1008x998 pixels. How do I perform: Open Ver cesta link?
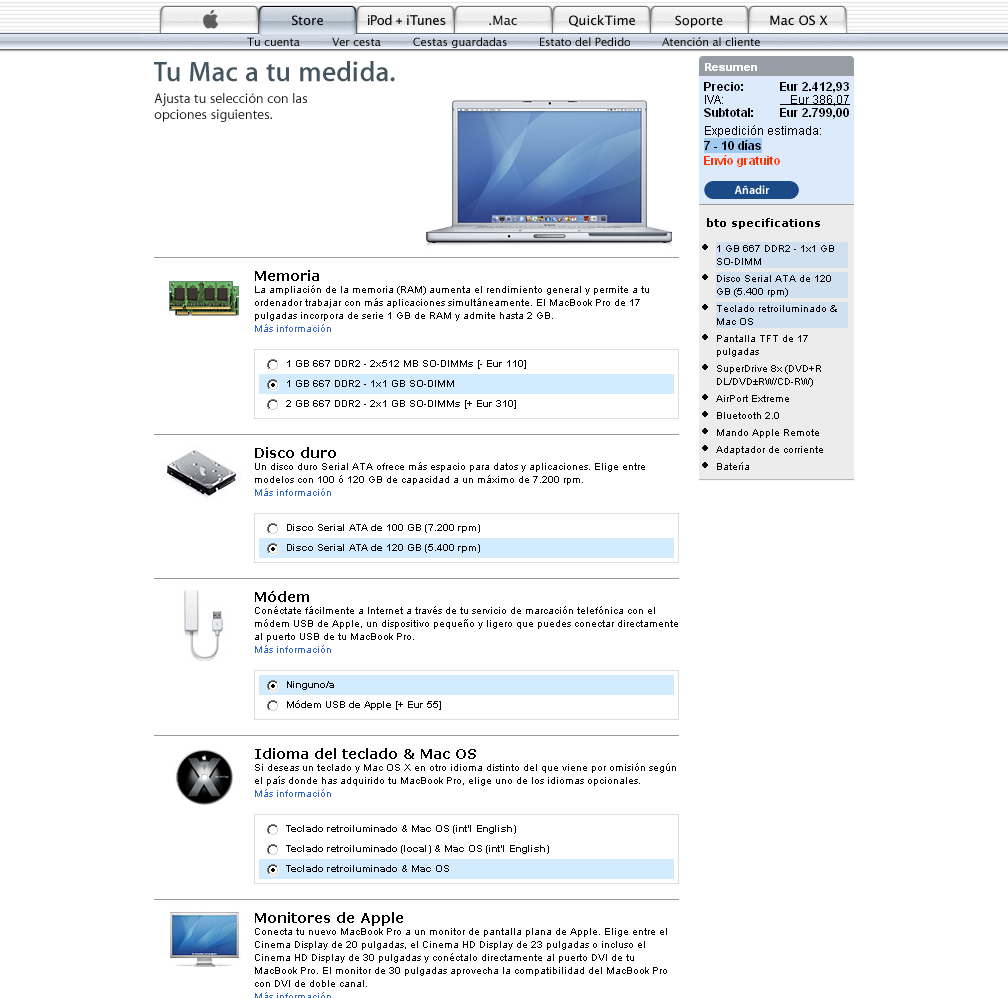click(356, 42)
